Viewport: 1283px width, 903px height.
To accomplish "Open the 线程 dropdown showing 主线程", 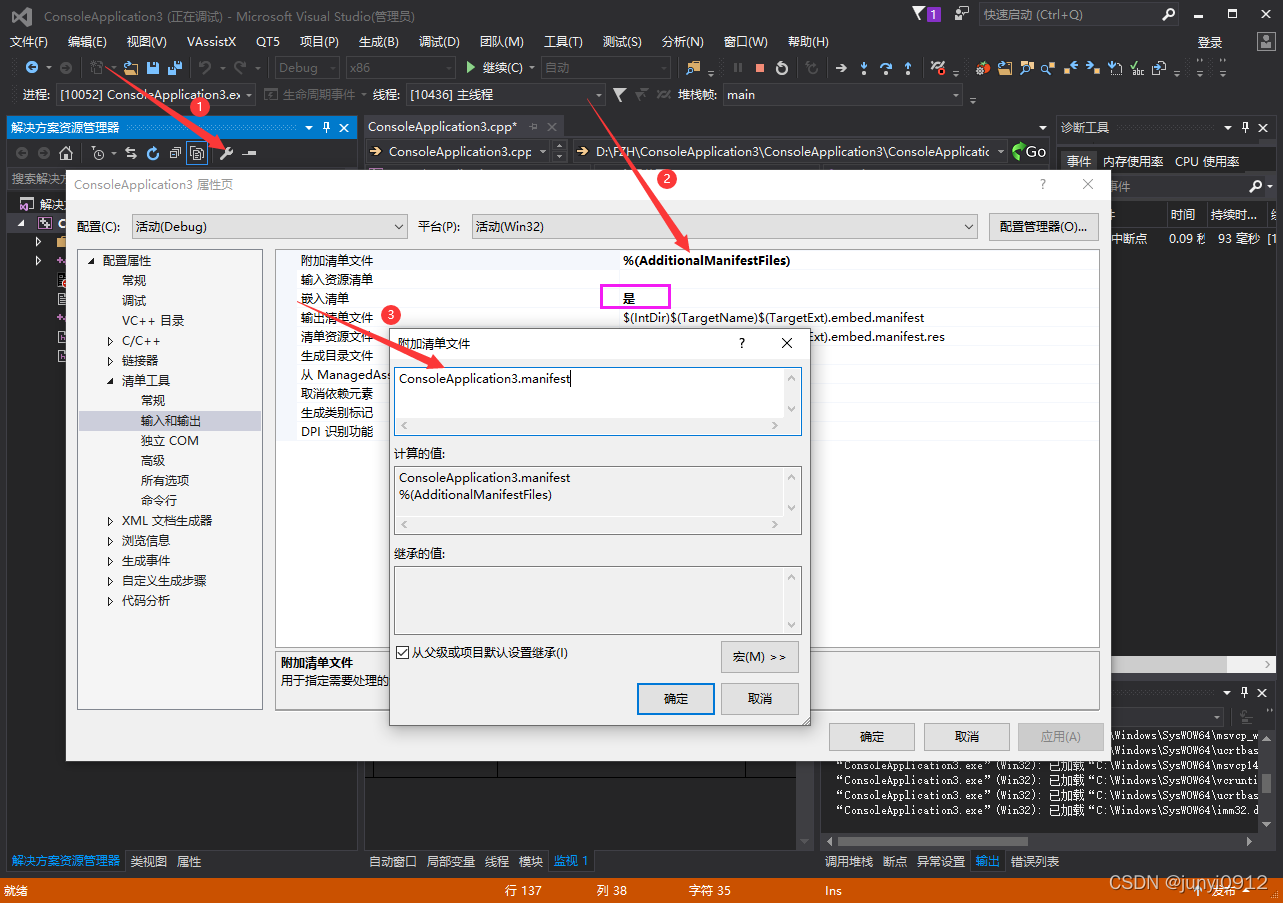I will (x=505, y=95).
